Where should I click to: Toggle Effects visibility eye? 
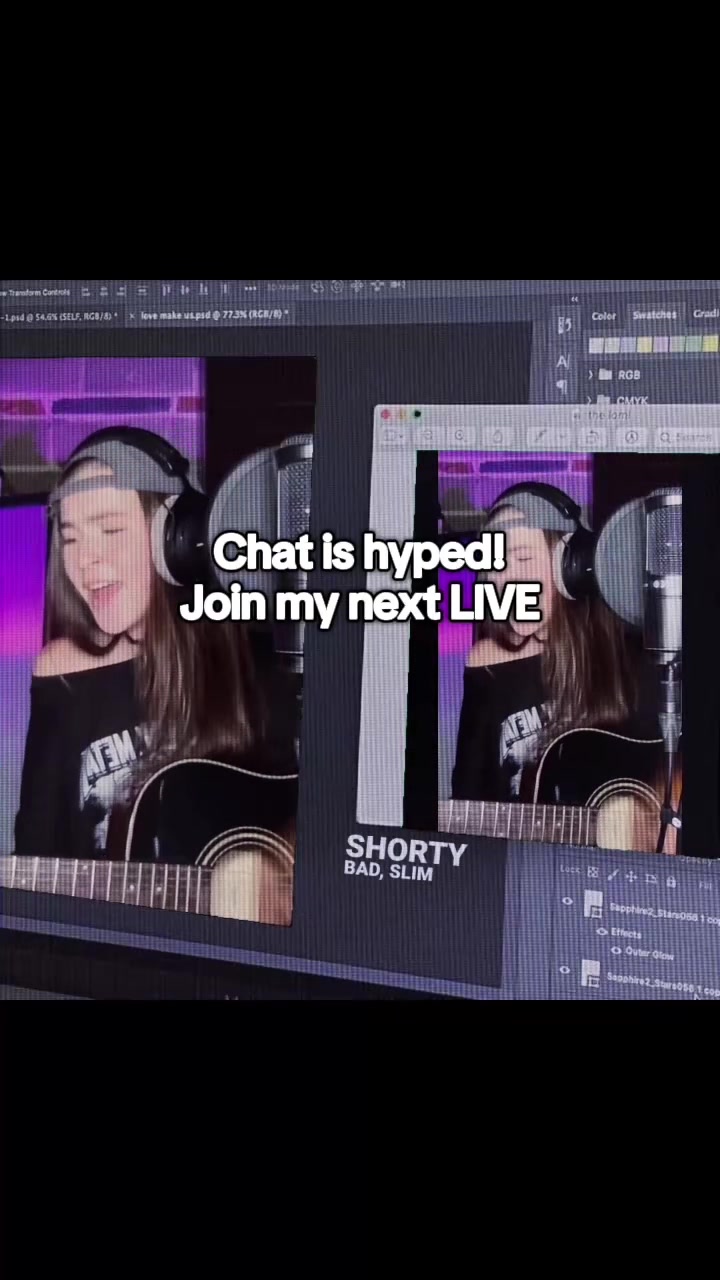pos(602,931)
